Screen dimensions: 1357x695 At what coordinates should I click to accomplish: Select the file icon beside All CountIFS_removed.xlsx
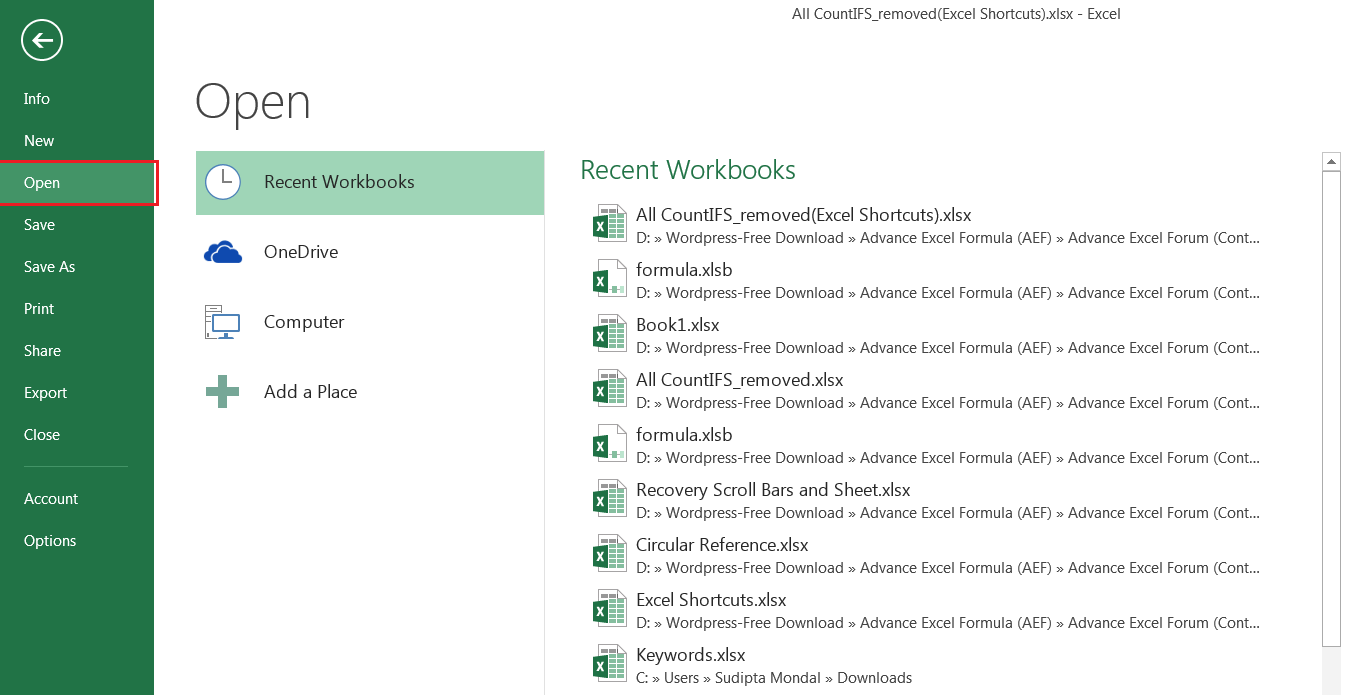click(610, 390)
